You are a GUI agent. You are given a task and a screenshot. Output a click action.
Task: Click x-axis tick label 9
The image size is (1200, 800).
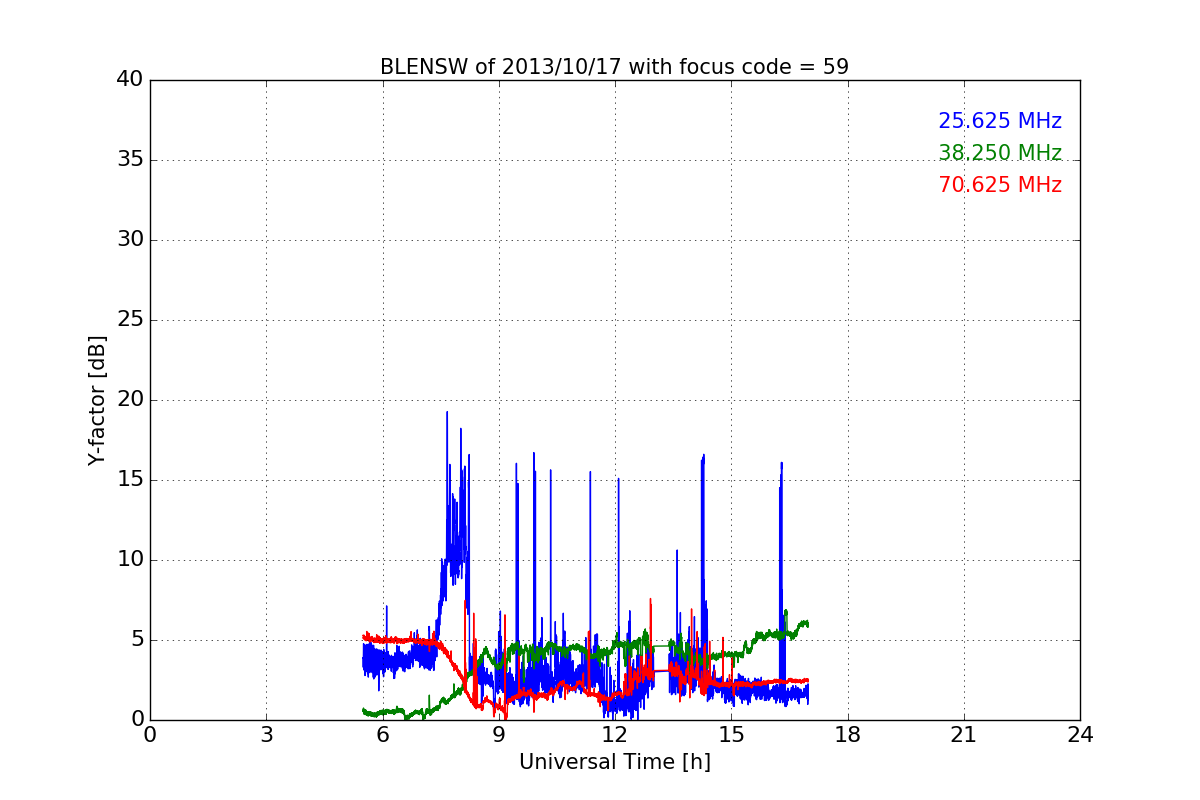pyautogui.click(x=499, y=735)
